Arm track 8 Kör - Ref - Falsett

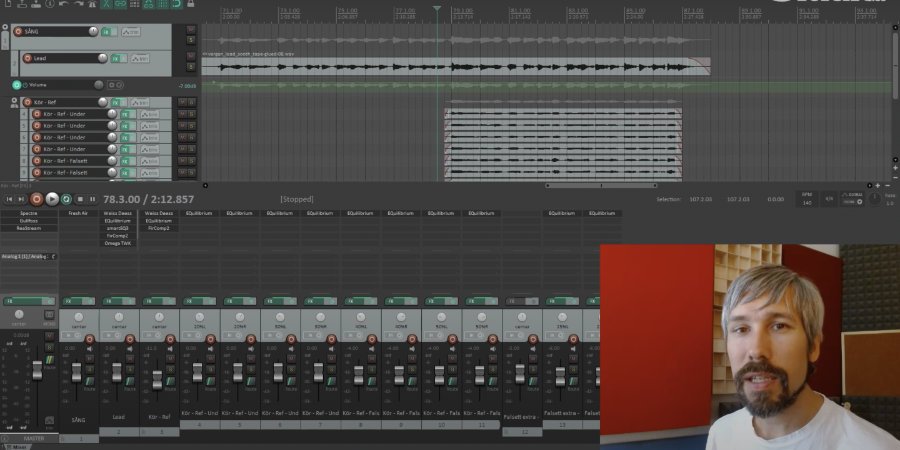[x=37, y=161]
